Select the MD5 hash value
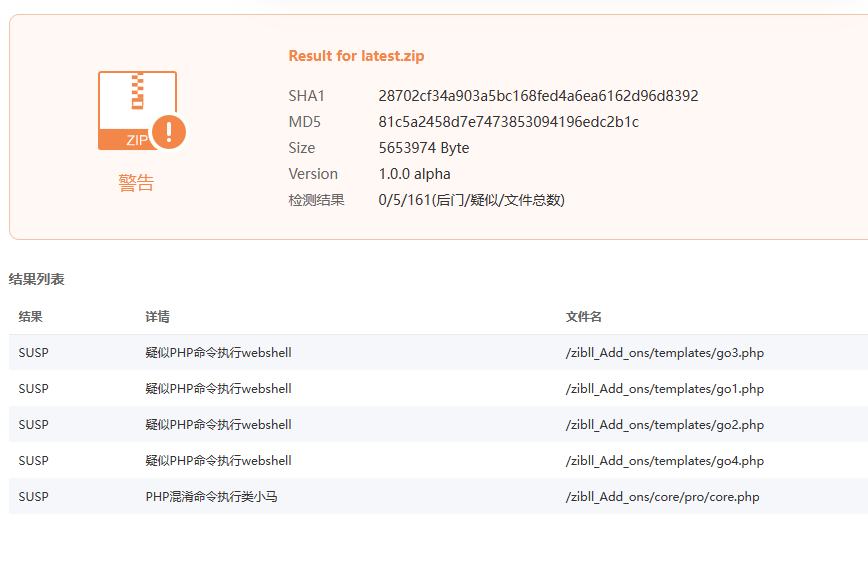The height and width of the screenshot is (573, 868). coord(508,122)
